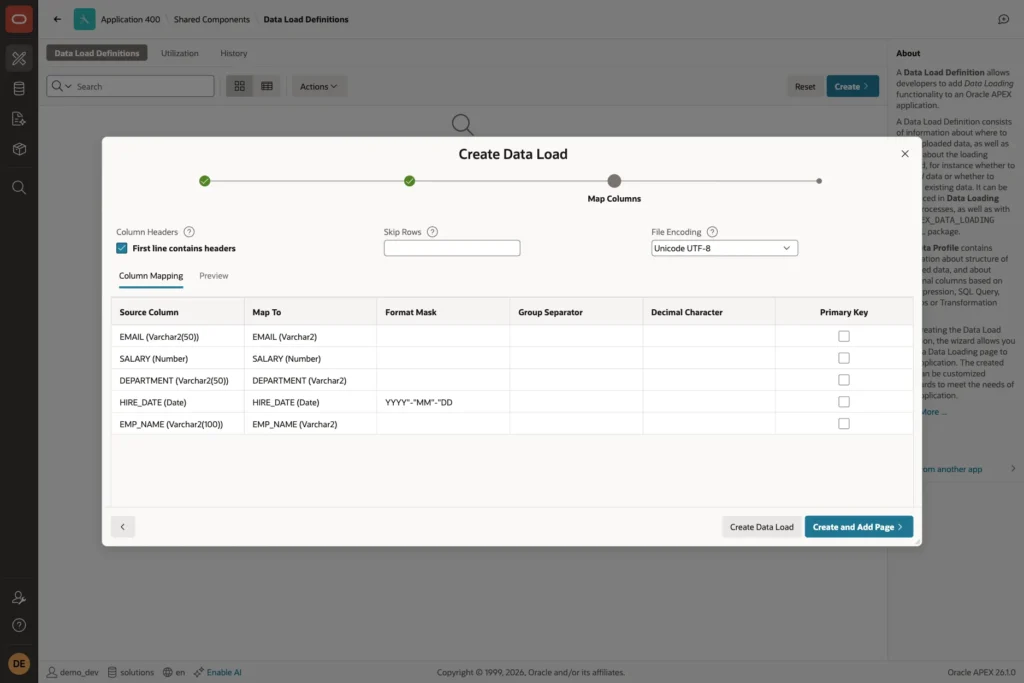
Task: Open the File Encoding dropdown
Action: (724, 248)
